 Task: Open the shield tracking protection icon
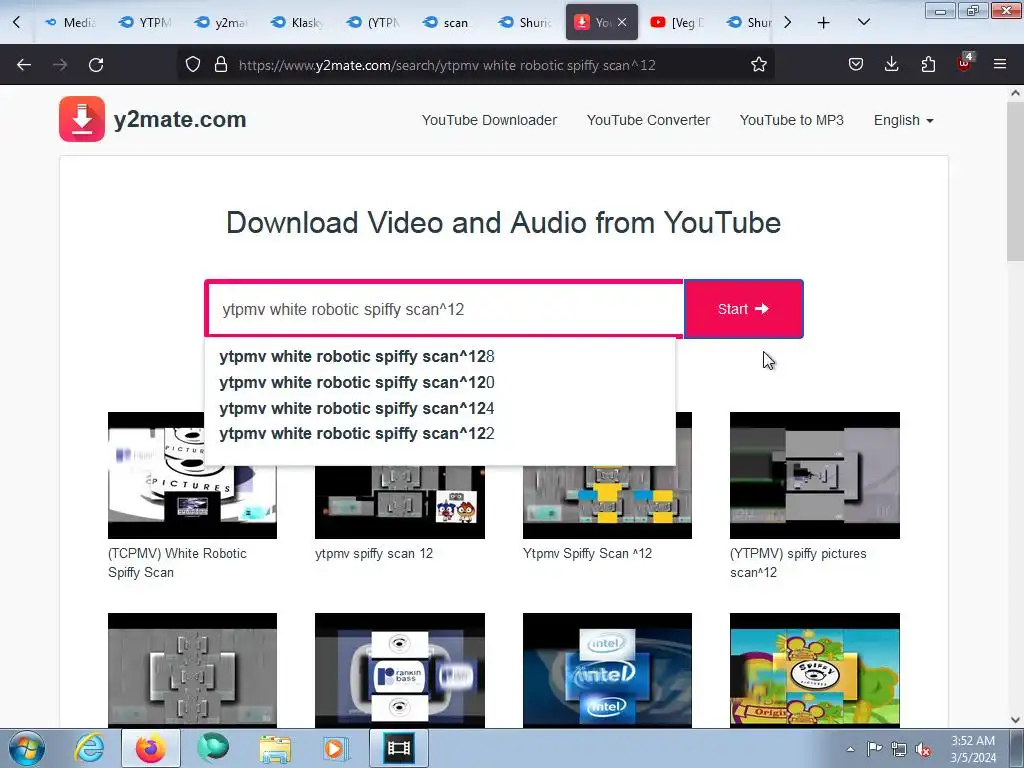pyautogui.click(x=193, y=65)
